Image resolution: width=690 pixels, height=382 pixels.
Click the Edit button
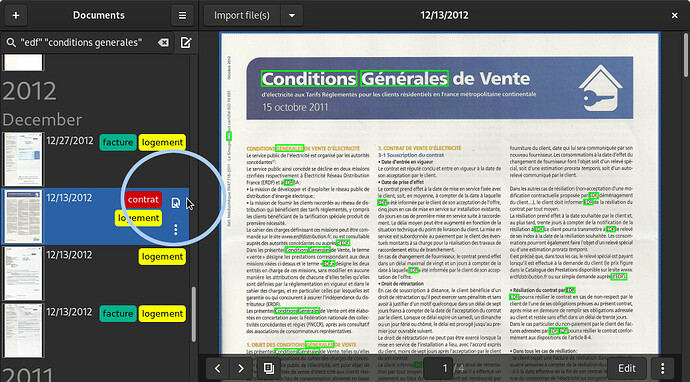point(627,368)
